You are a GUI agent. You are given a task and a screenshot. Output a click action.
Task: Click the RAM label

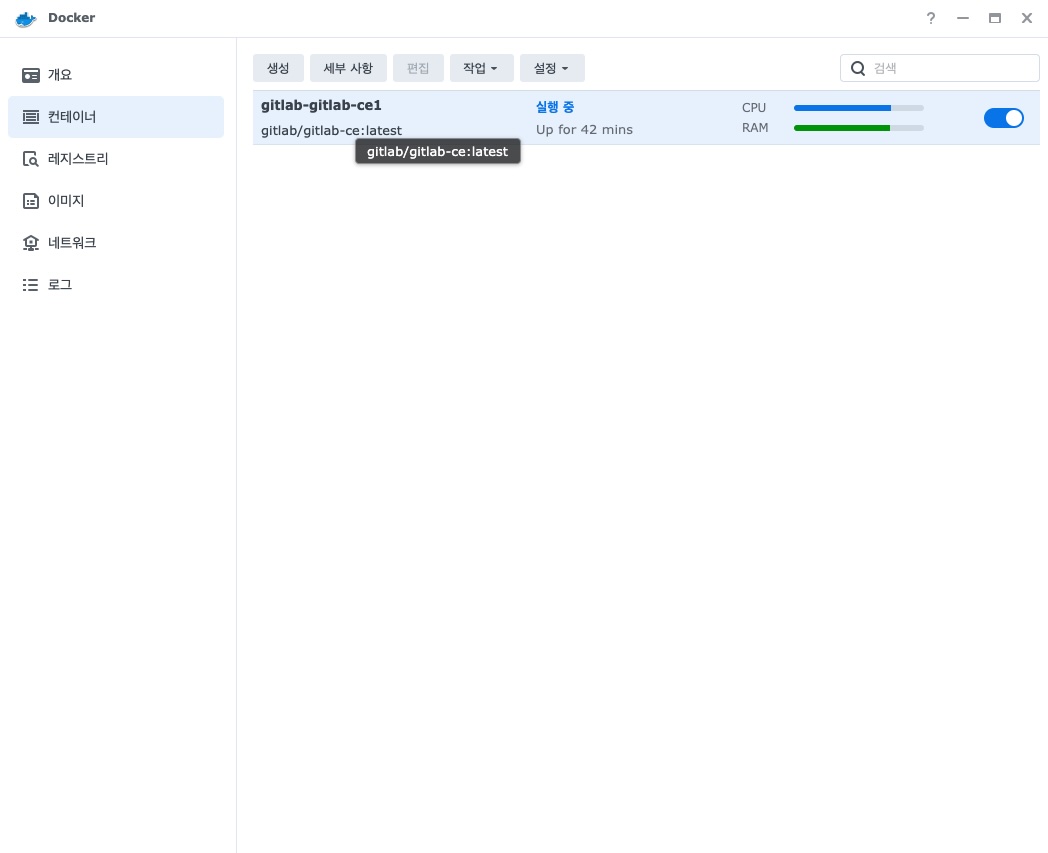click(x=755, y=128)
